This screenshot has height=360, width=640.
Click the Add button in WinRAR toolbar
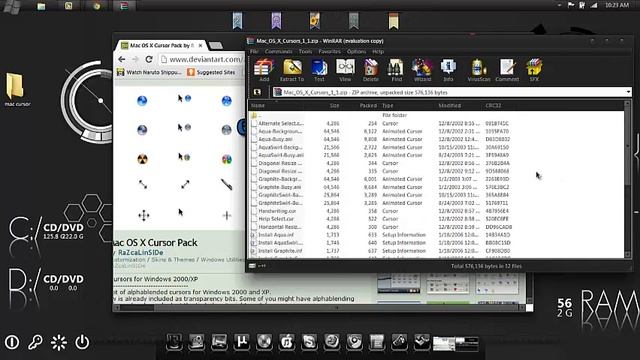pyautogui.click(x=264, y=70)
